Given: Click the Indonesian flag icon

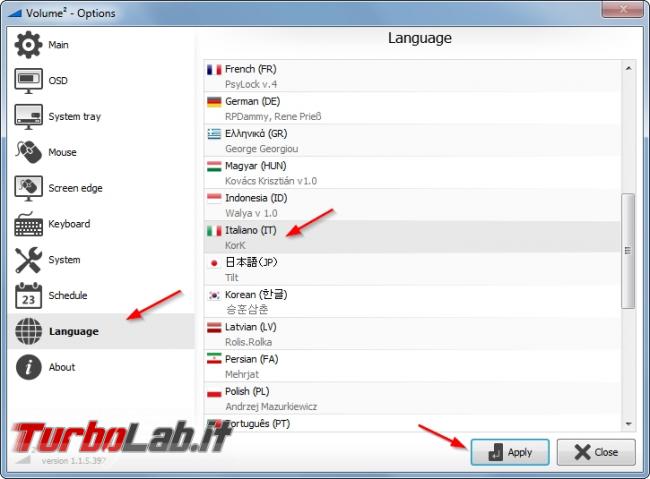Looking at the screenshot, I should (214, 198).
